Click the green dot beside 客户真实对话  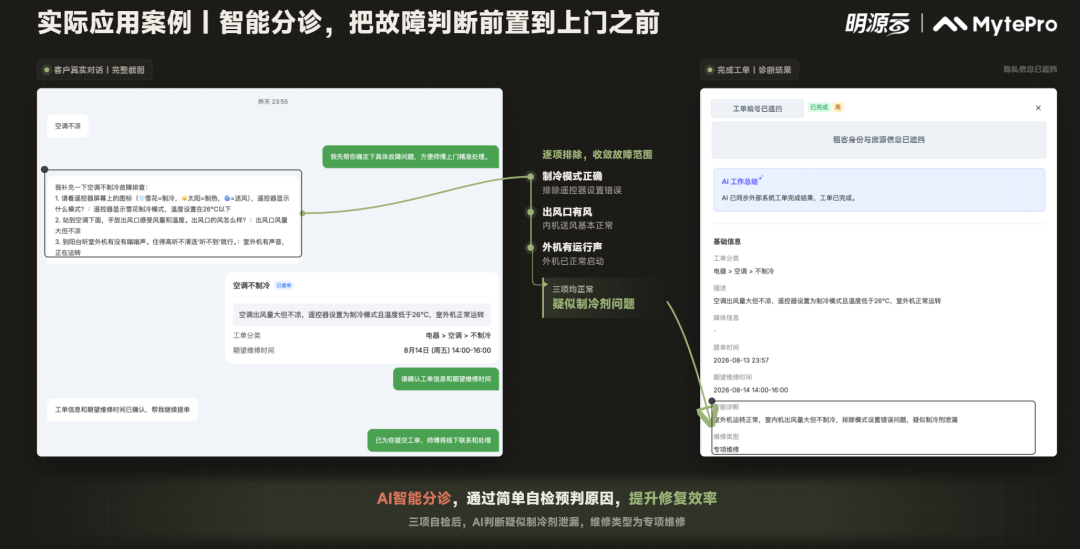click(47, 70)
